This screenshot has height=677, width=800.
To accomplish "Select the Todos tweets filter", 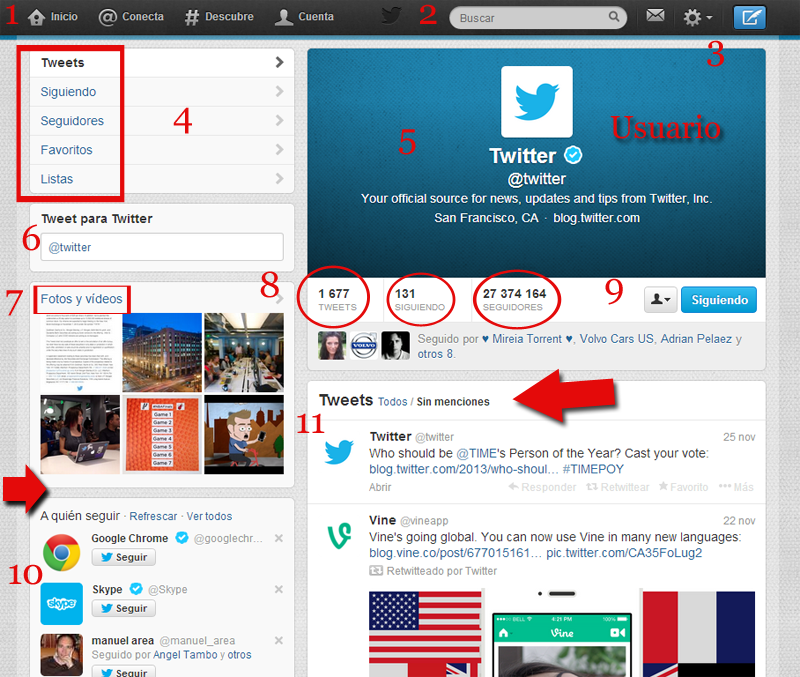I will coord(392,402).
